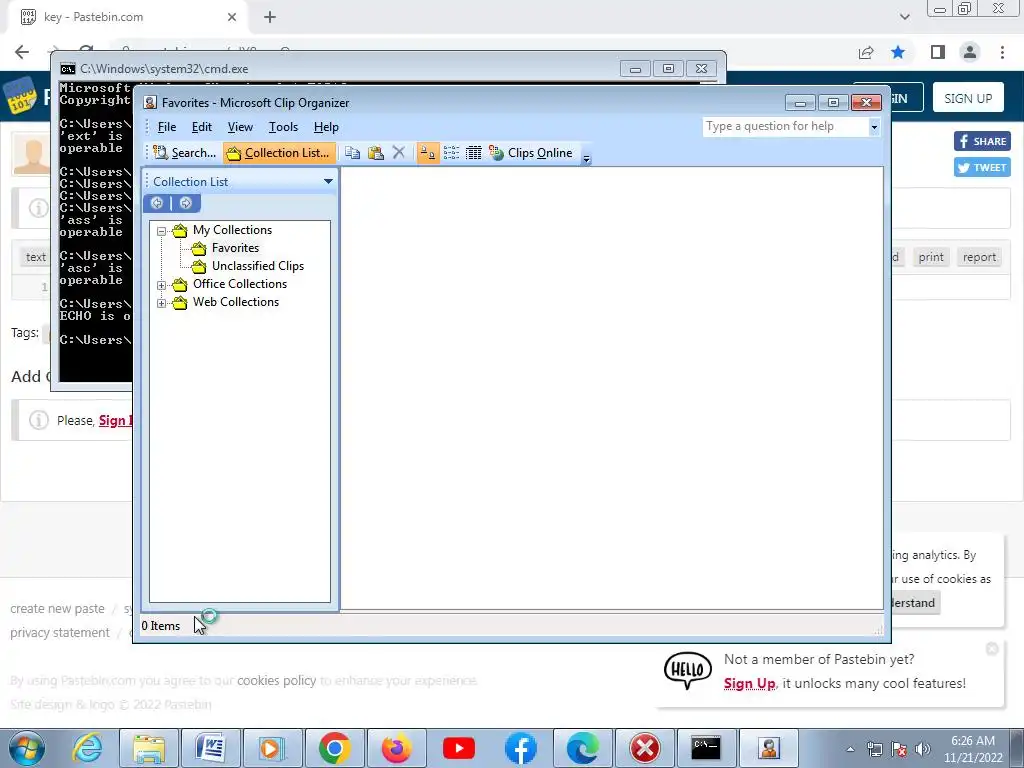Click the Clip Organizer title bar icon
Screen dimensions: 1024x768
pyautogui.click(x=150, y=103)
